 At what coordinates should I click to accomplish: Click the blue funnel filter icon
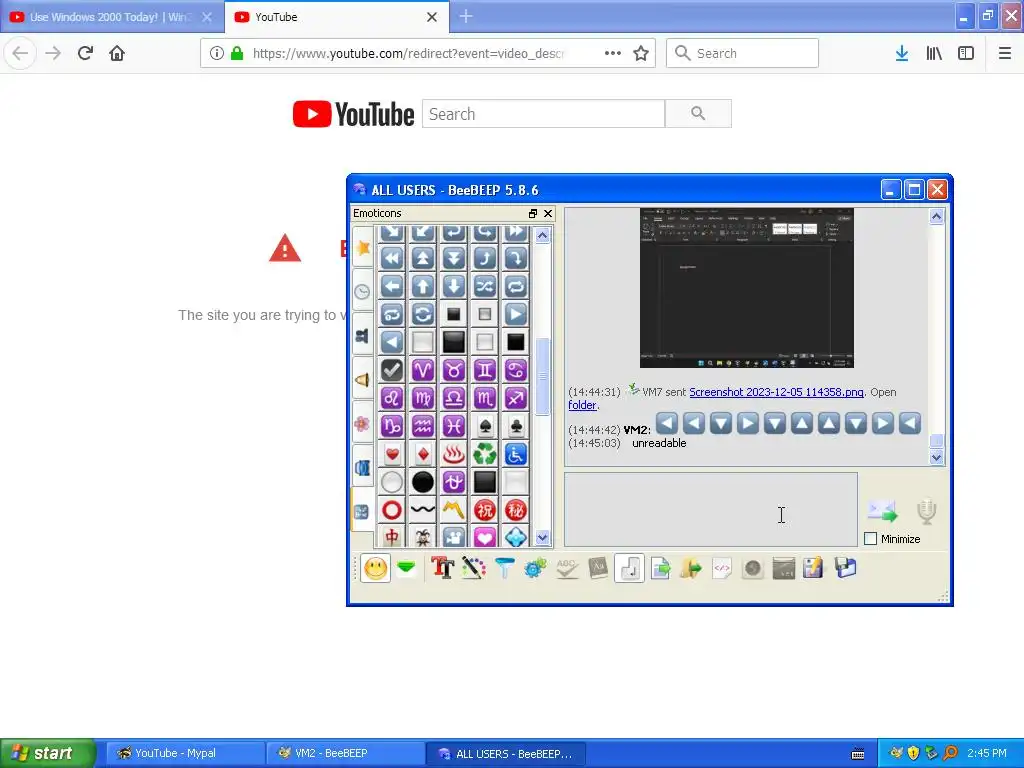(x=504, y=568)
